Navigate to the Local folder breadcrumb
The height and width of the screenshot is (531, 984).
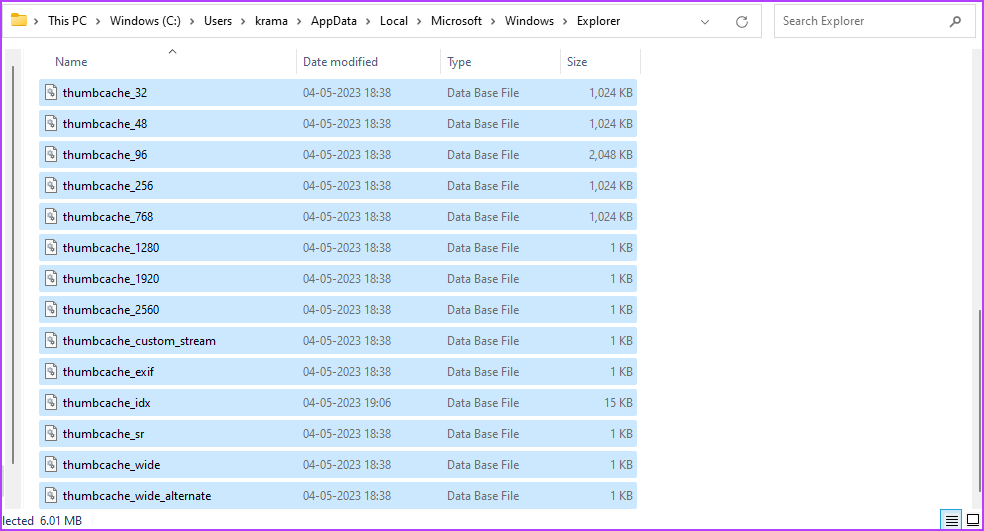click(393, 21)
